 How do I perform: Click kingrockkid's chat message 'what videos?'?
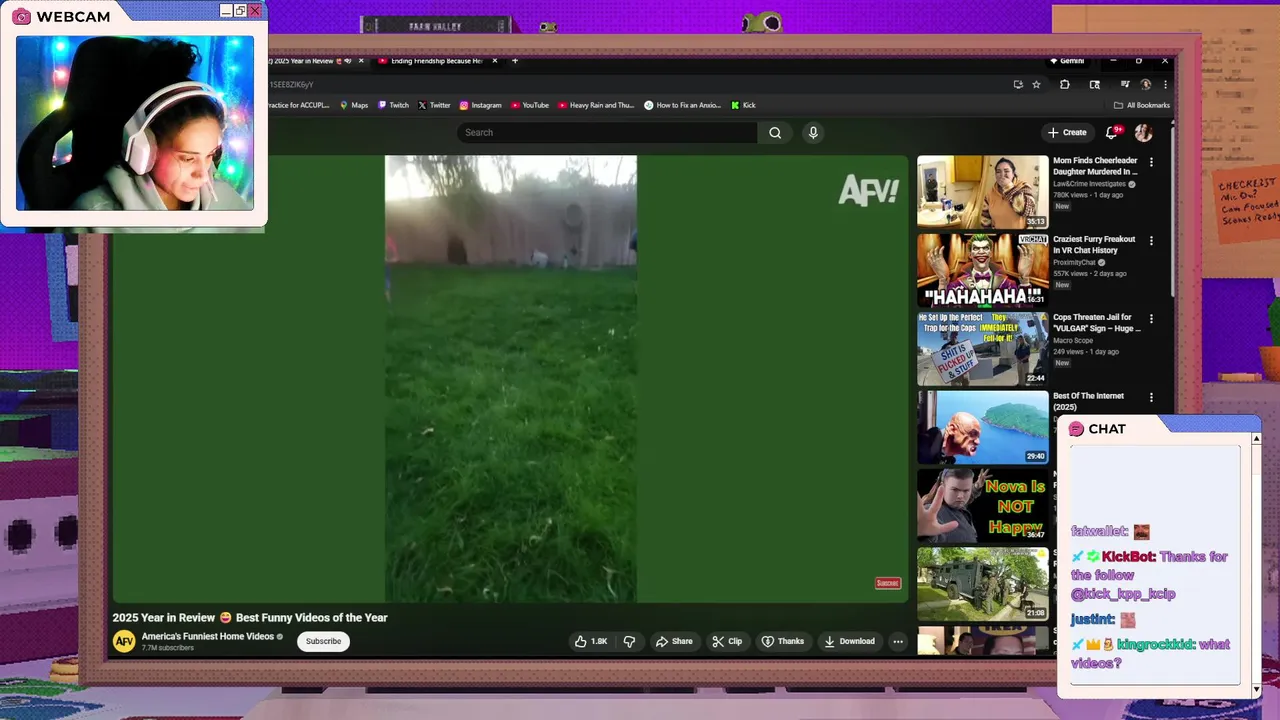pyautogui.click(x=1150, y=653)
